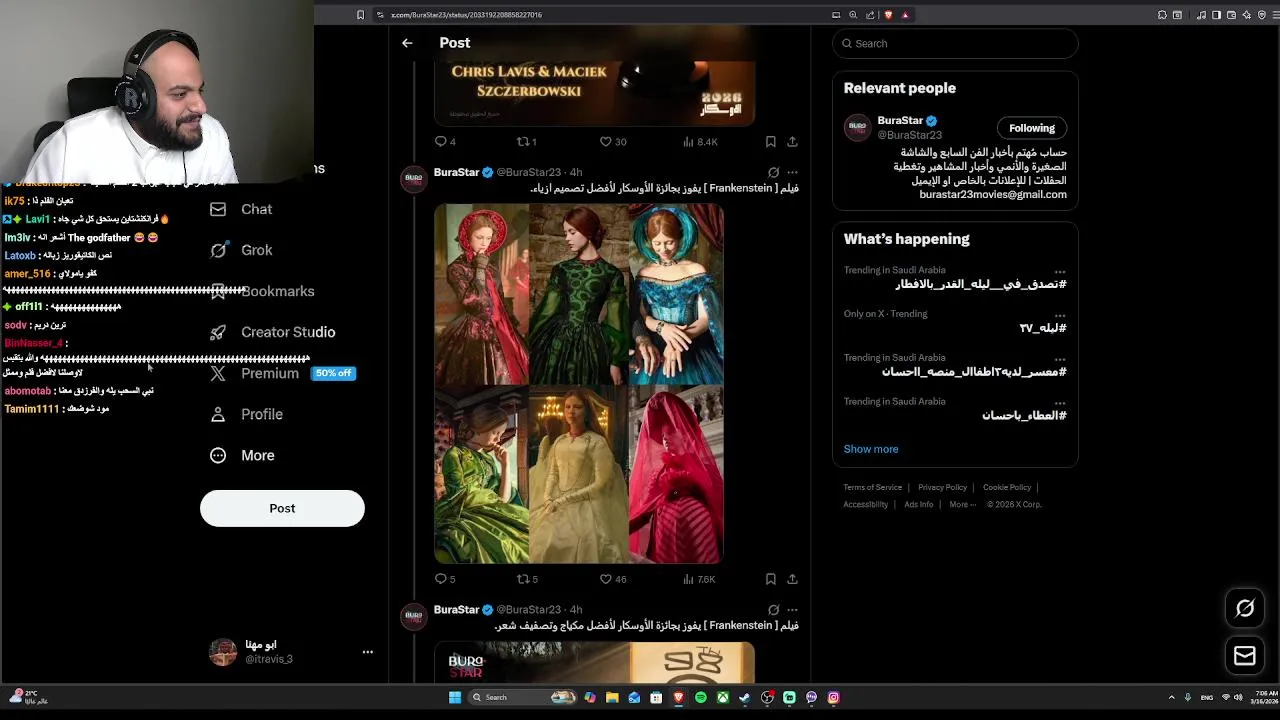The image size is (1280, 720).
Task: Open Bookmarks in the X sidebar
Action: 262,291
